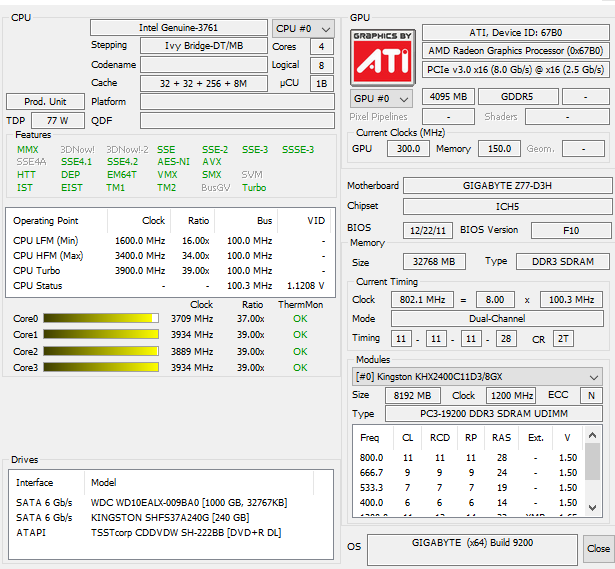Click the CPU Turbo operating point row
Image resolution: width=615 pixels, height=569 pixels.
(169, 271)
